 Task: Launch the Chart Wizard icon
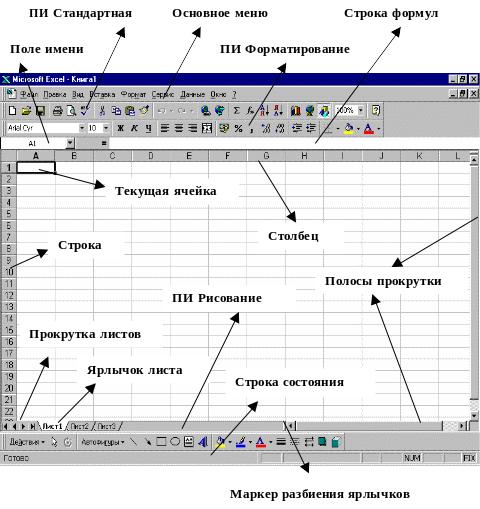[295, 111]
